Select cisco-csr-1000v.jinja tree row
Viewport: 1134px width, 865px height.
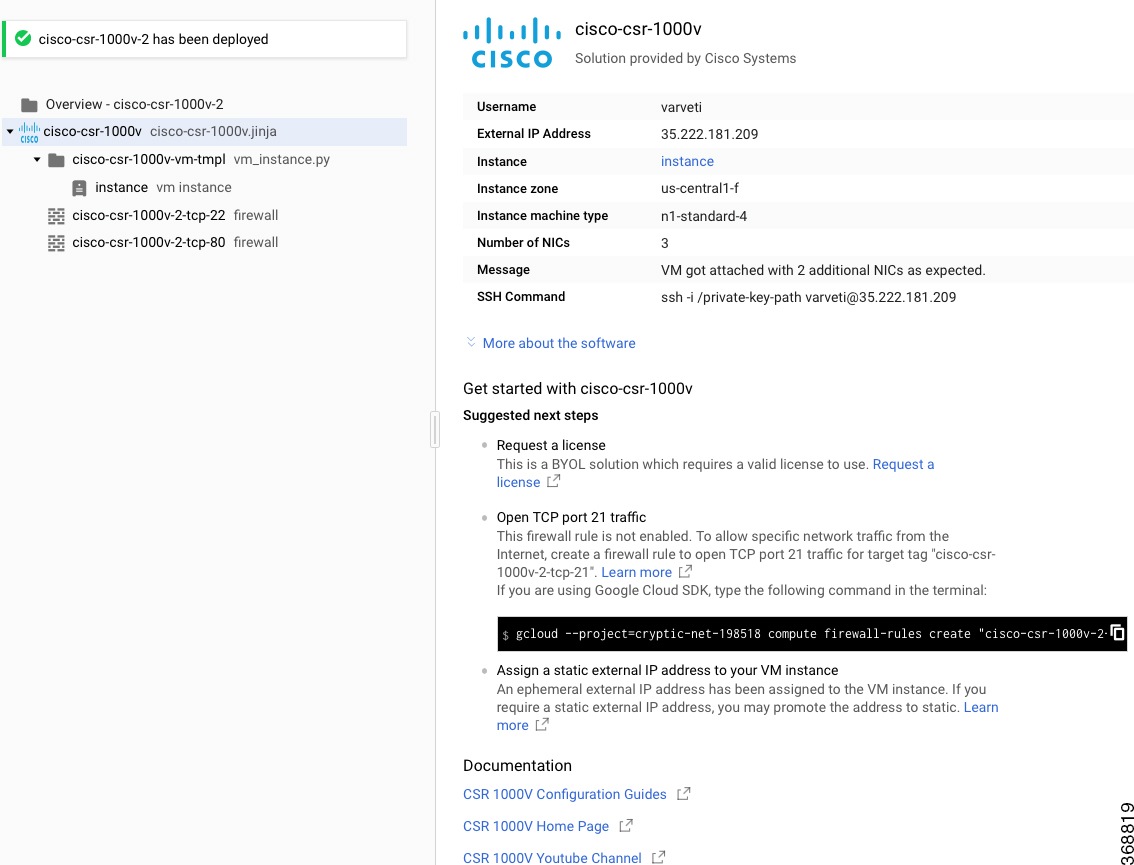click(205, 132)
